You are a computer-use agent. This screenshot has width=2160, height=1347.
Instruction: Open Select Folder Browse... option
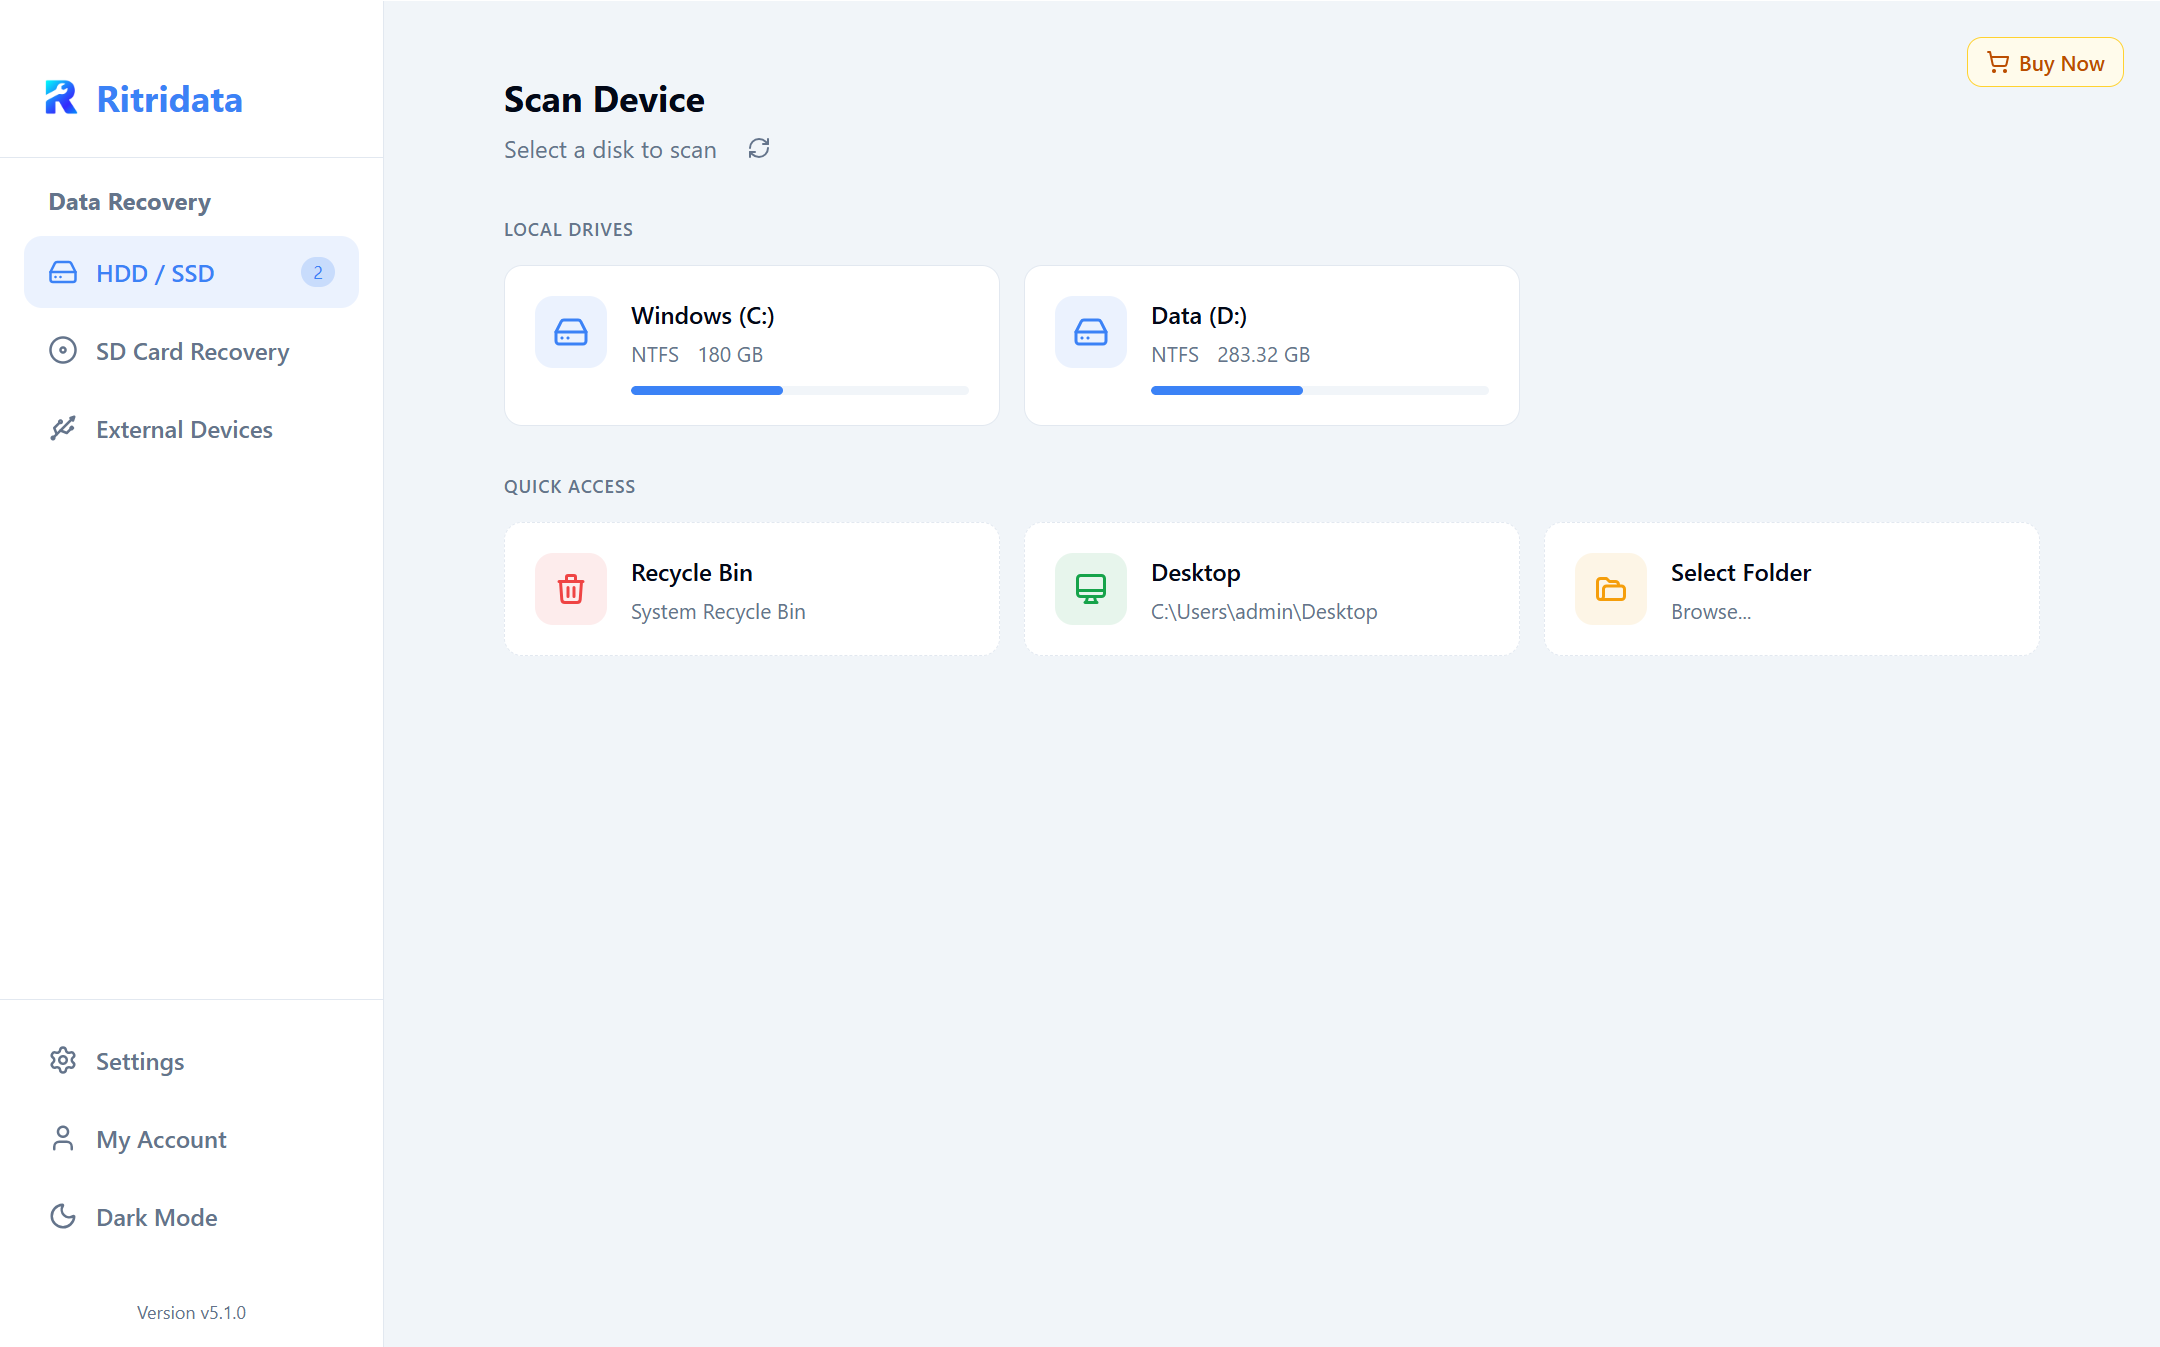tap(1711, 612)
